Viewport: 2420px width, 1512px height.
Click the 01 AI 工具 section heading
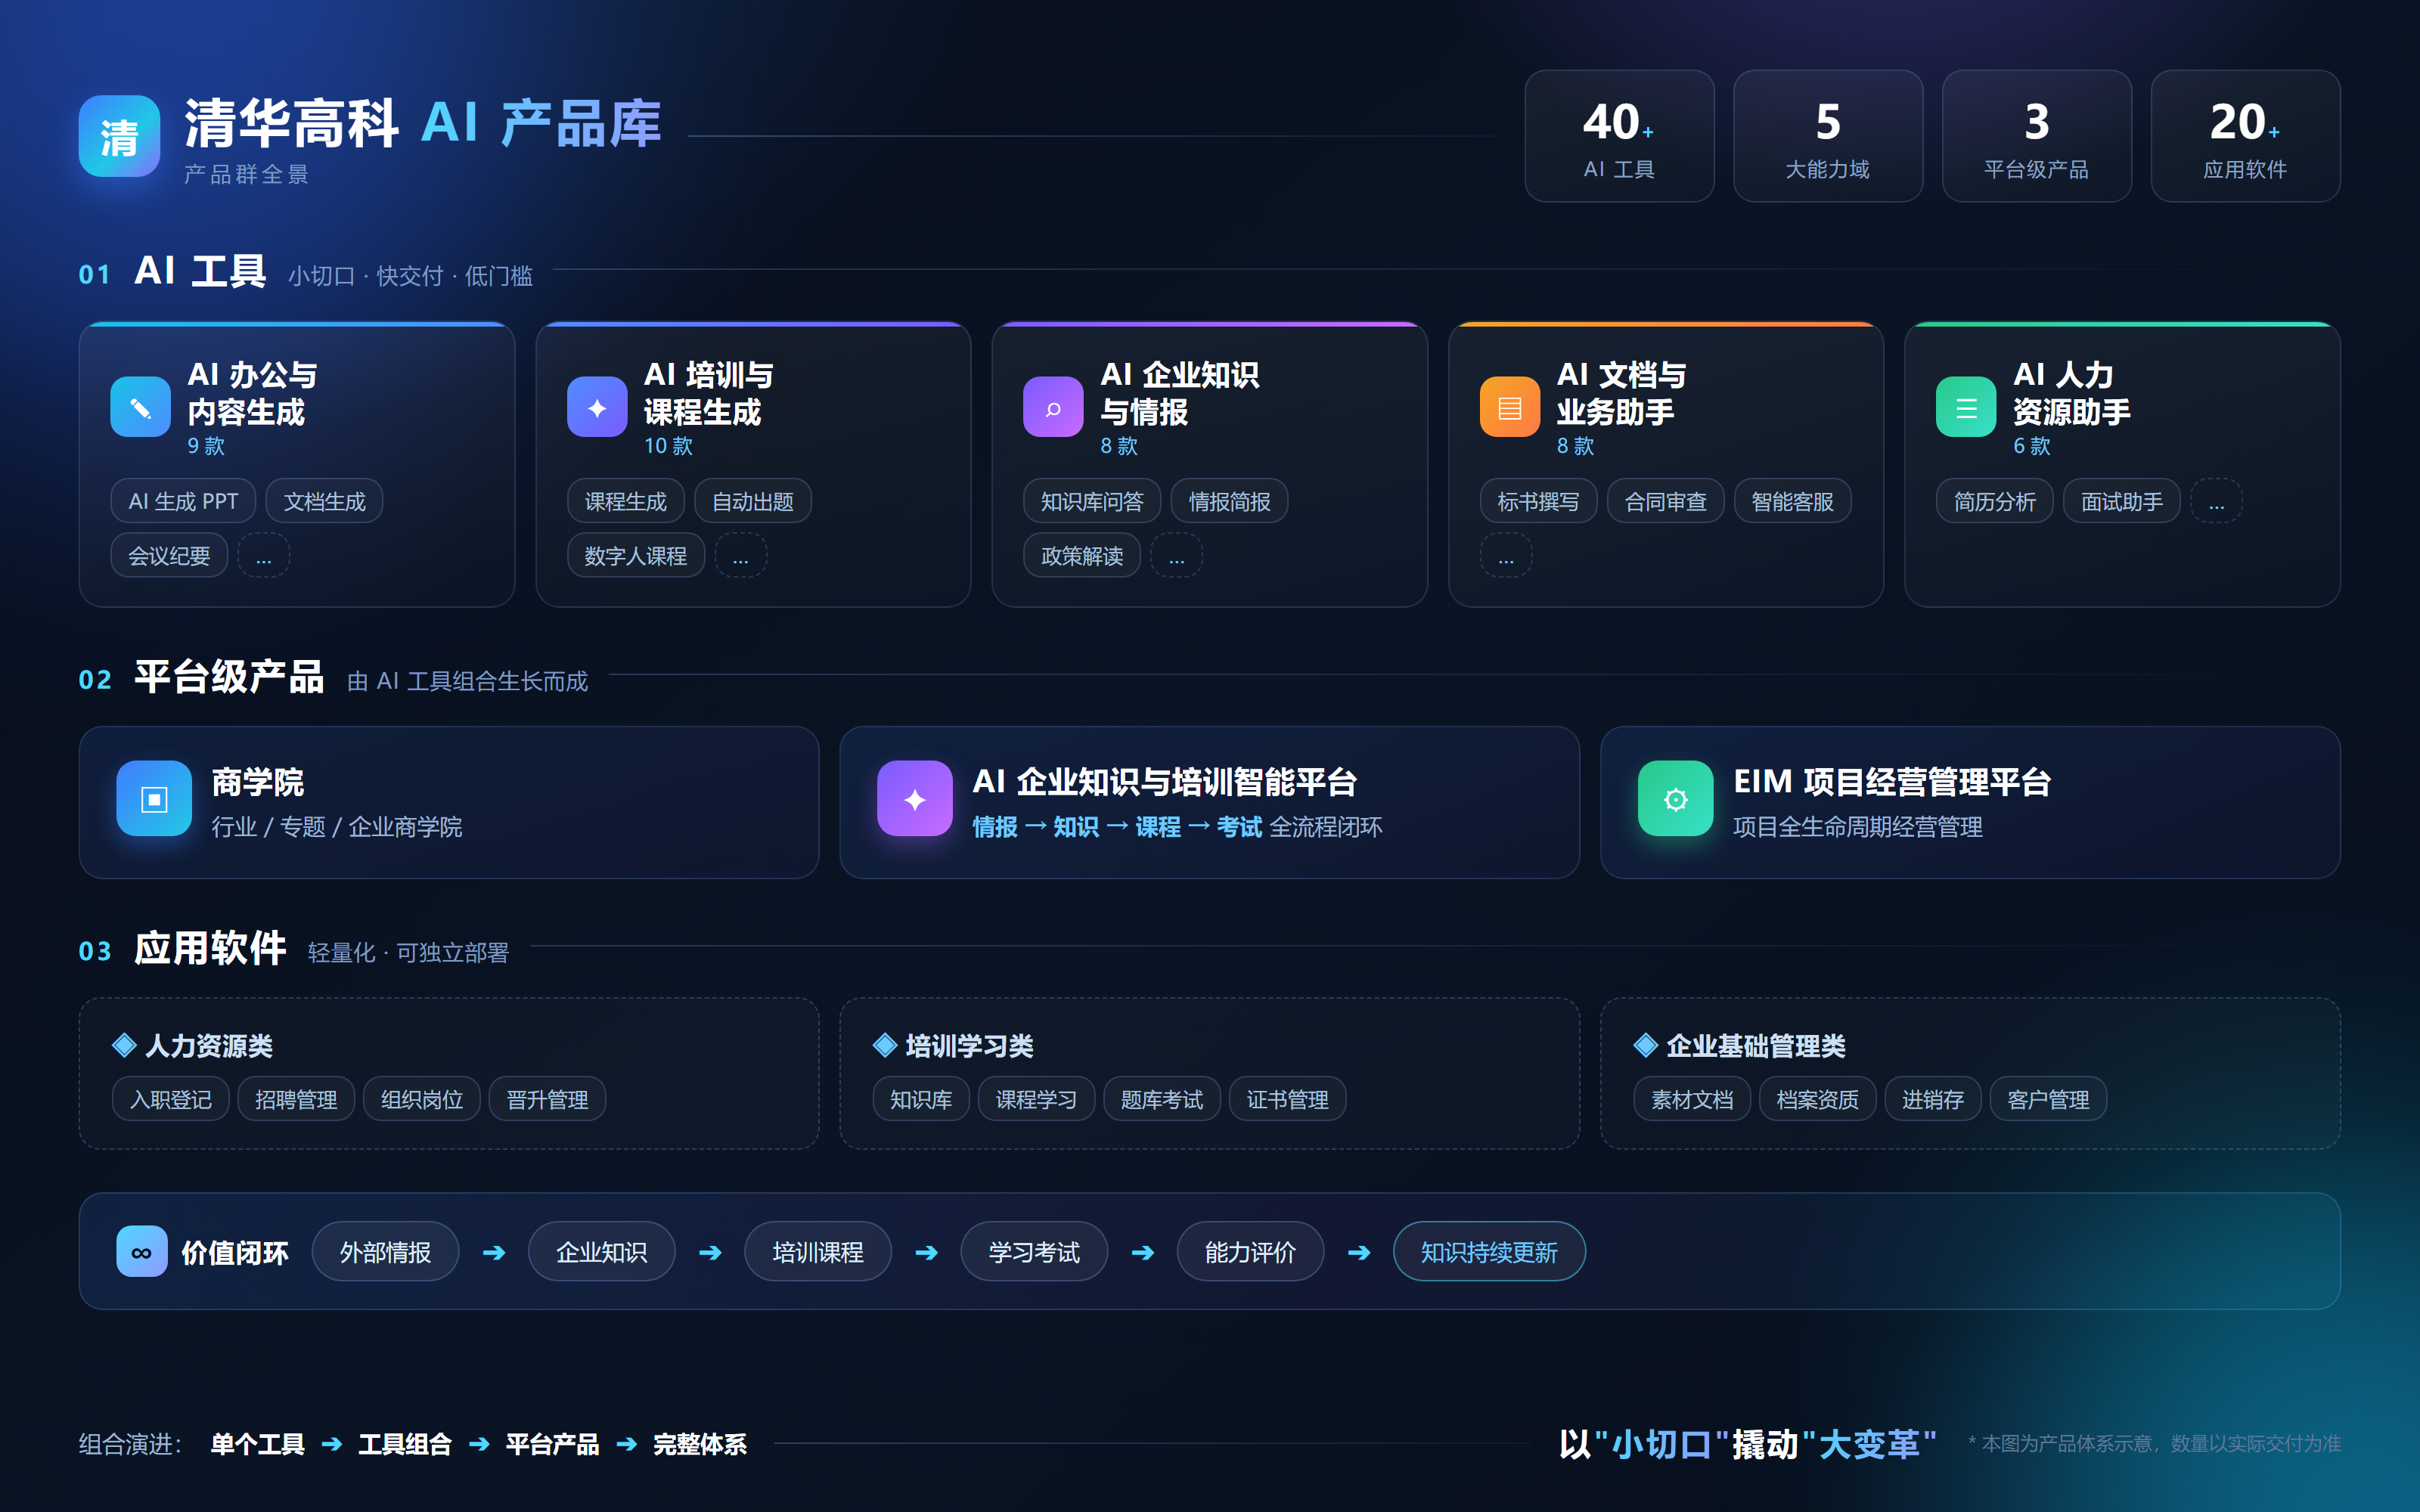173,271
